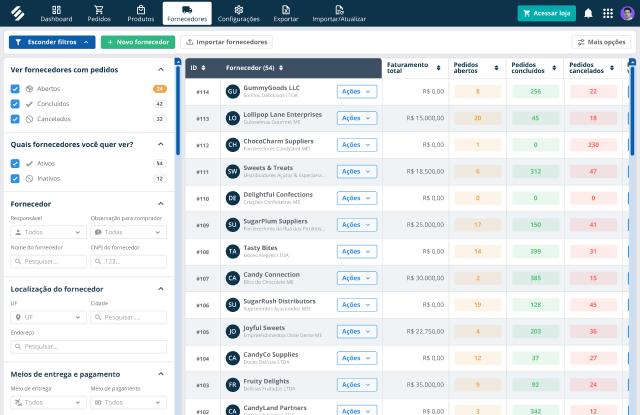Collapse Ver fornecedores com pedidos section
Viewport: 640px width, 415px height.
(161, 69)
